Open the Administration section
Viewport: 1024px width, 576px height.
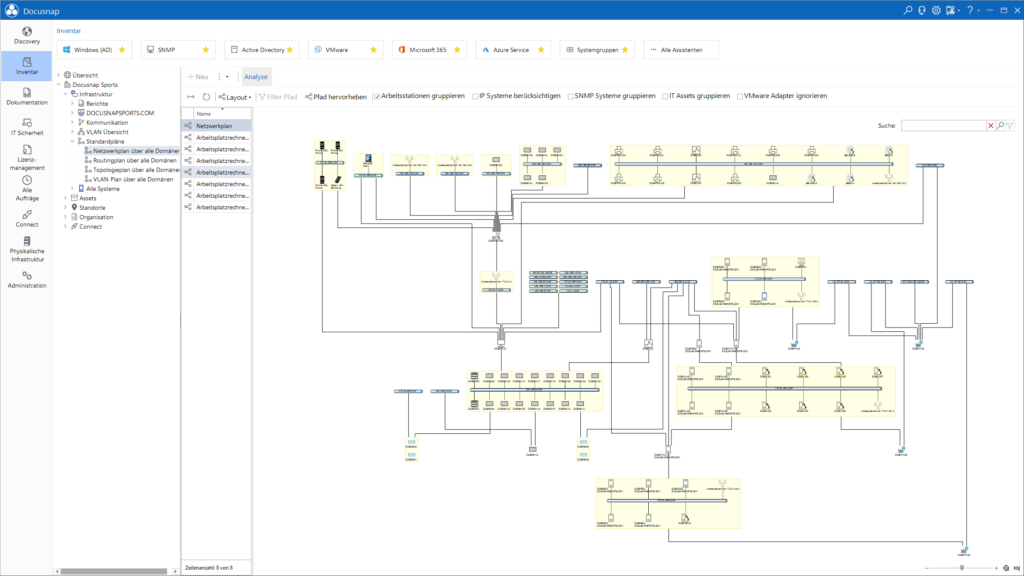[26, 281]
